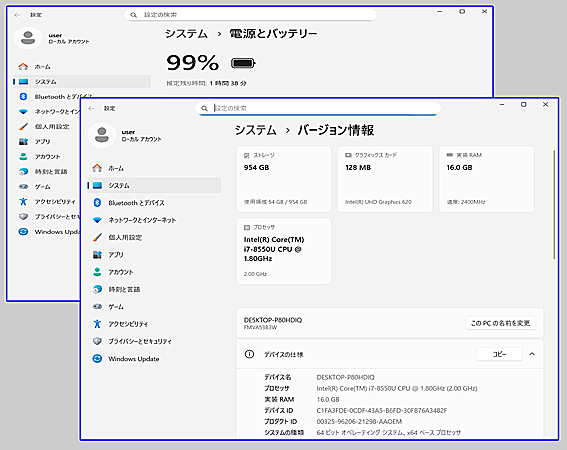
Task: Click the プロセッサ Intel Core i7-8550U card
Action: 284,251
